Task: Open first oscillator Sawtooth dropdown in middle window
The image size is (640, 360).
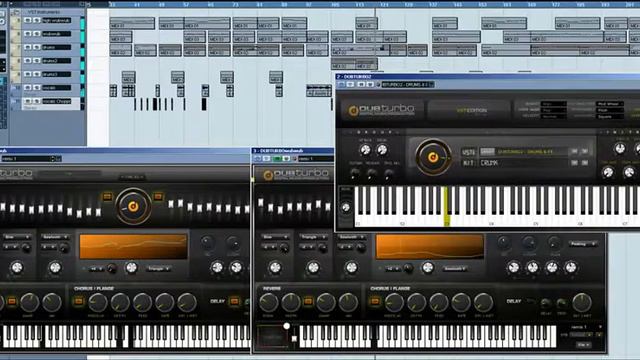Action: click(x=351, y=237)
